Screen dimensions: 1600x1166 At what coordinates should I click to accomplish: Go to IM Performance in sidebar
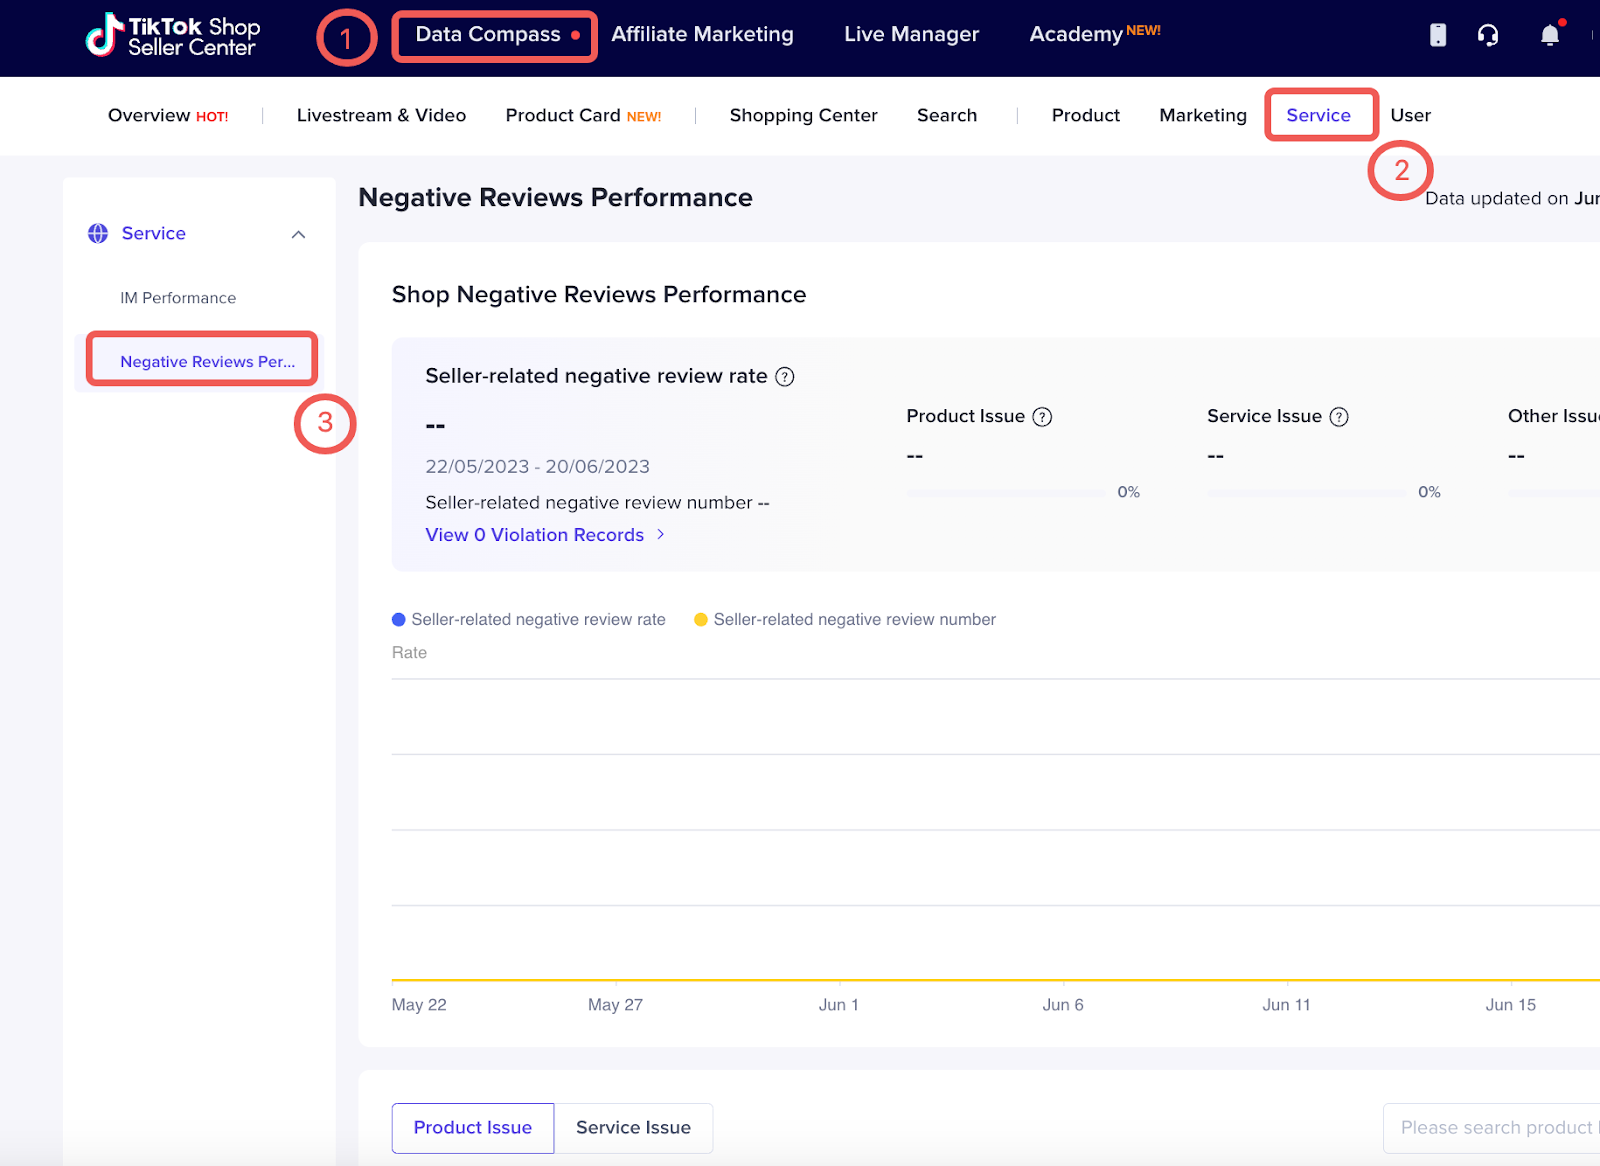178,297
